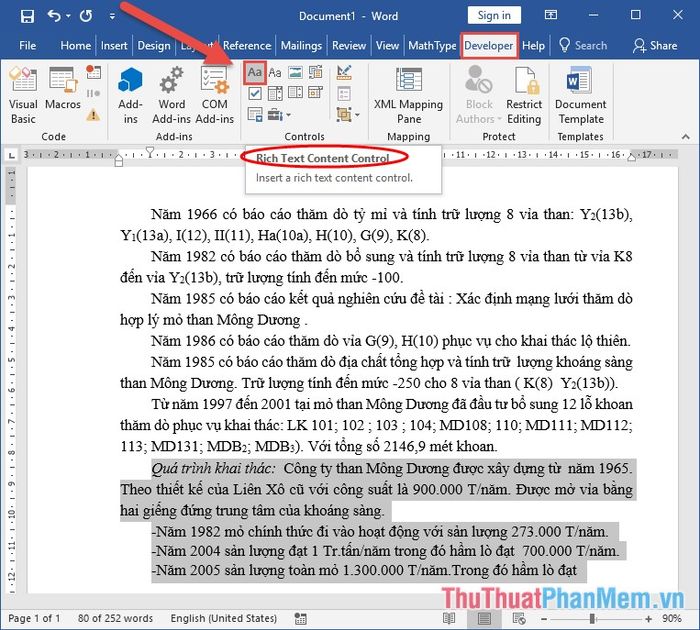The height and width of the screenshot is (630, 700).
Task: Open the Mailings tab
Action: click(x=301, y=46)
